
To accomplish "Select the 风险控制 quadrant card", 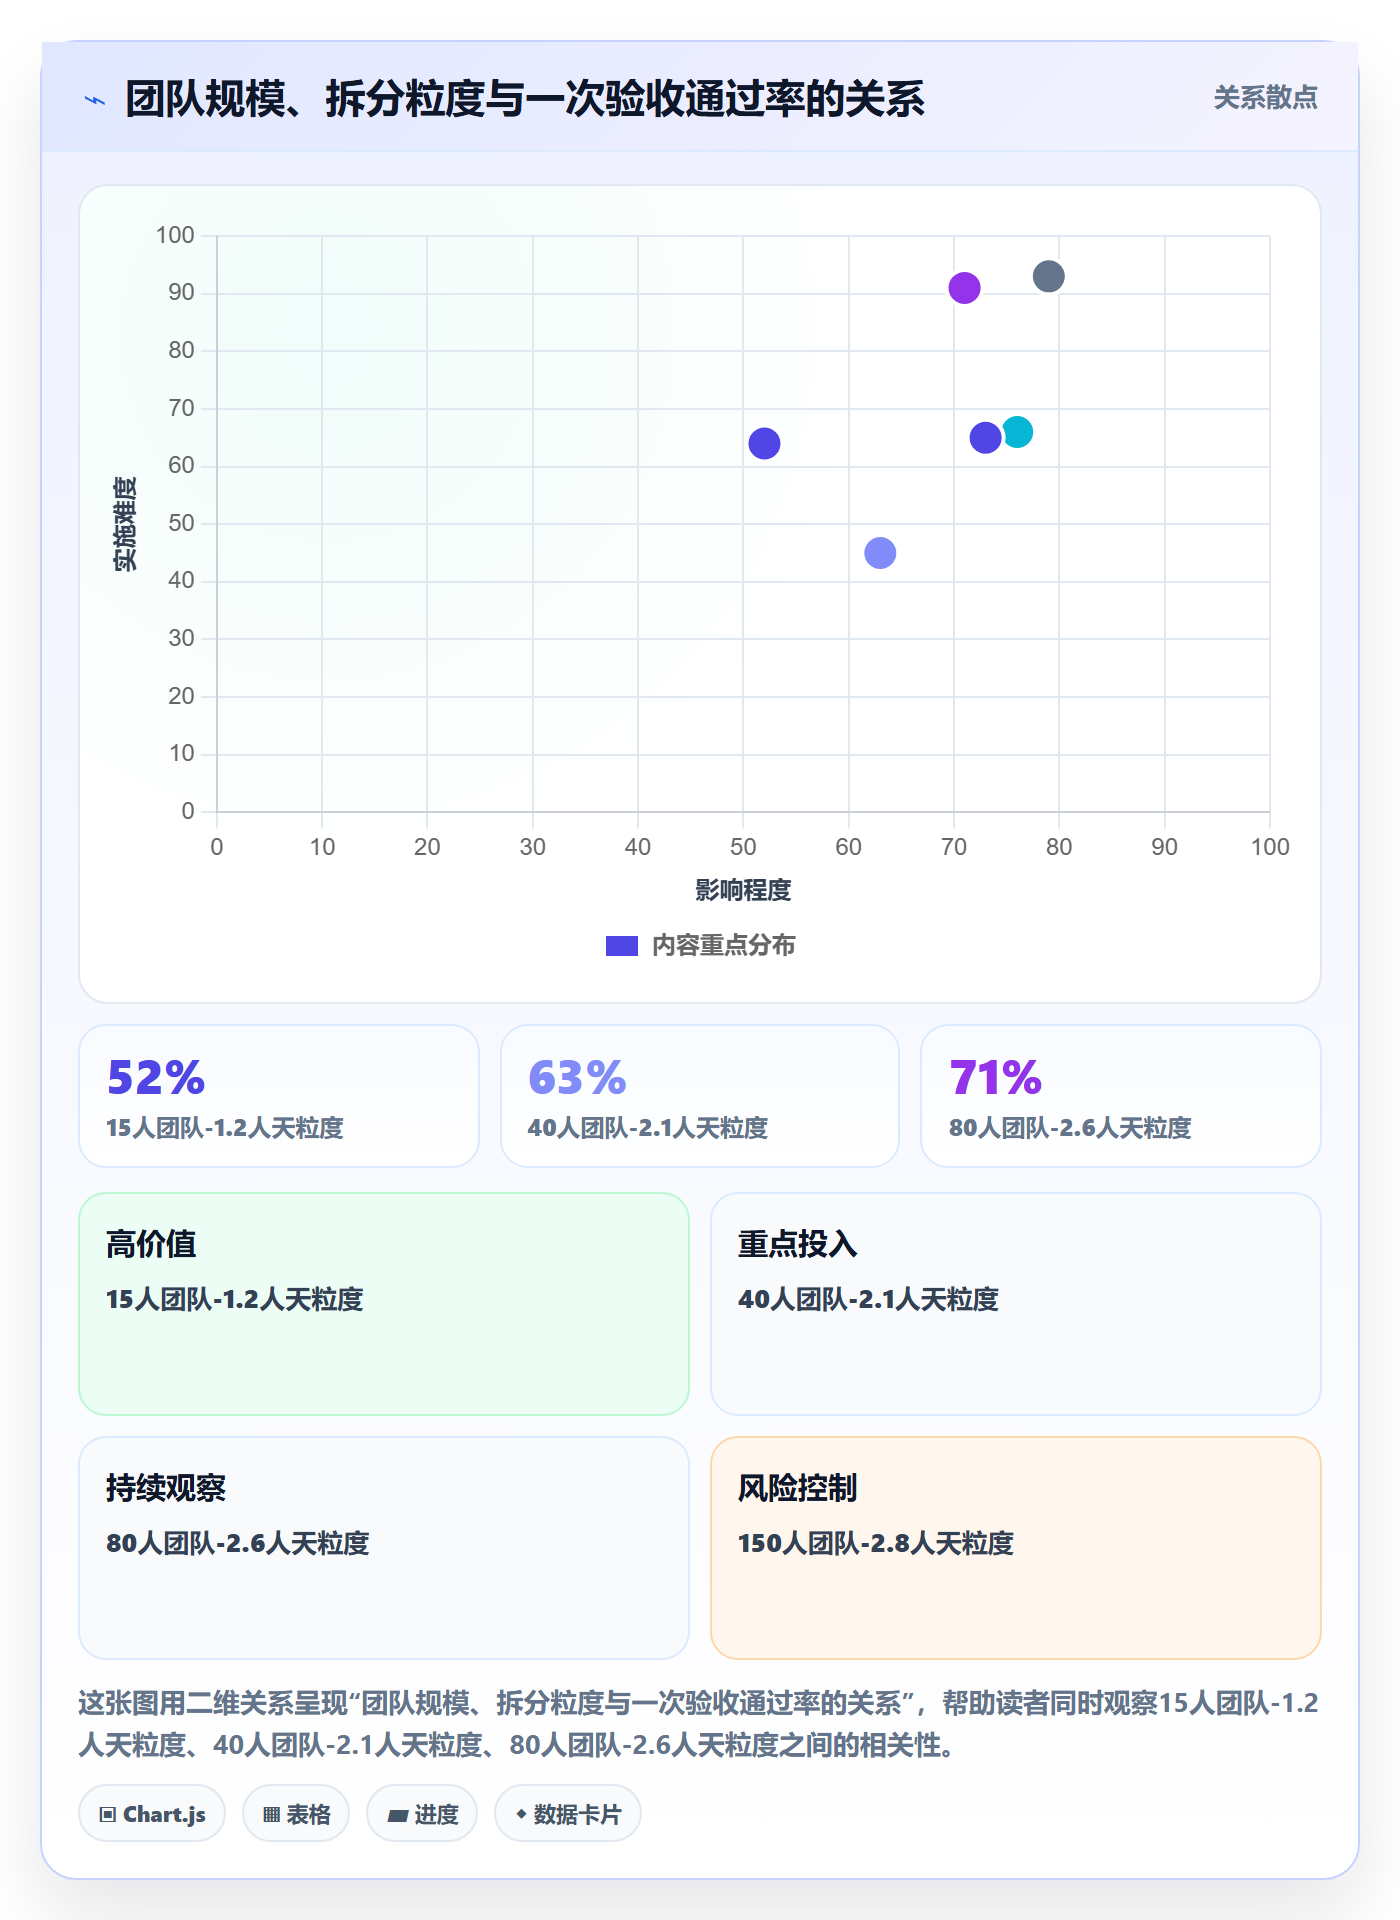I will (x=1016, y=1548).
